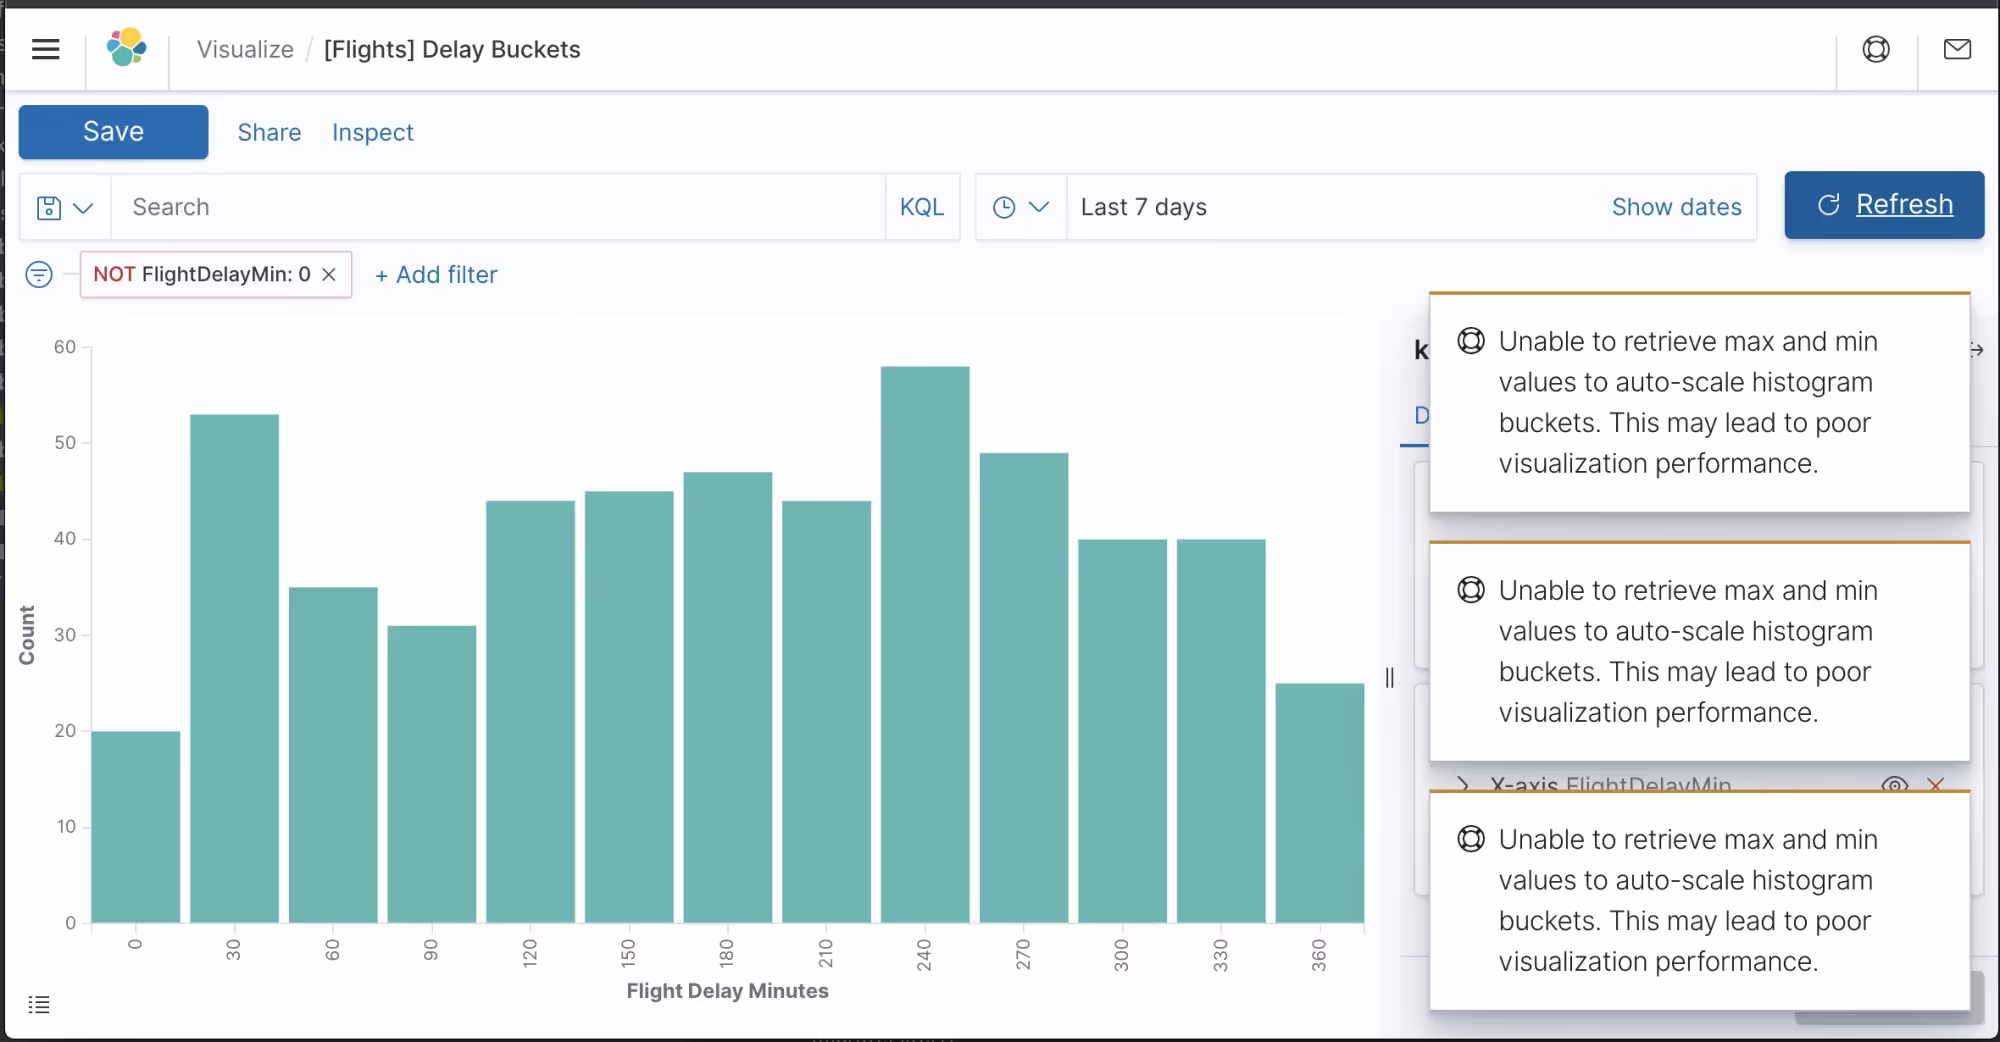Open the newsfeed mail icon
Viewport: 2000px width, 1042px height.
tap(1957, 49)
